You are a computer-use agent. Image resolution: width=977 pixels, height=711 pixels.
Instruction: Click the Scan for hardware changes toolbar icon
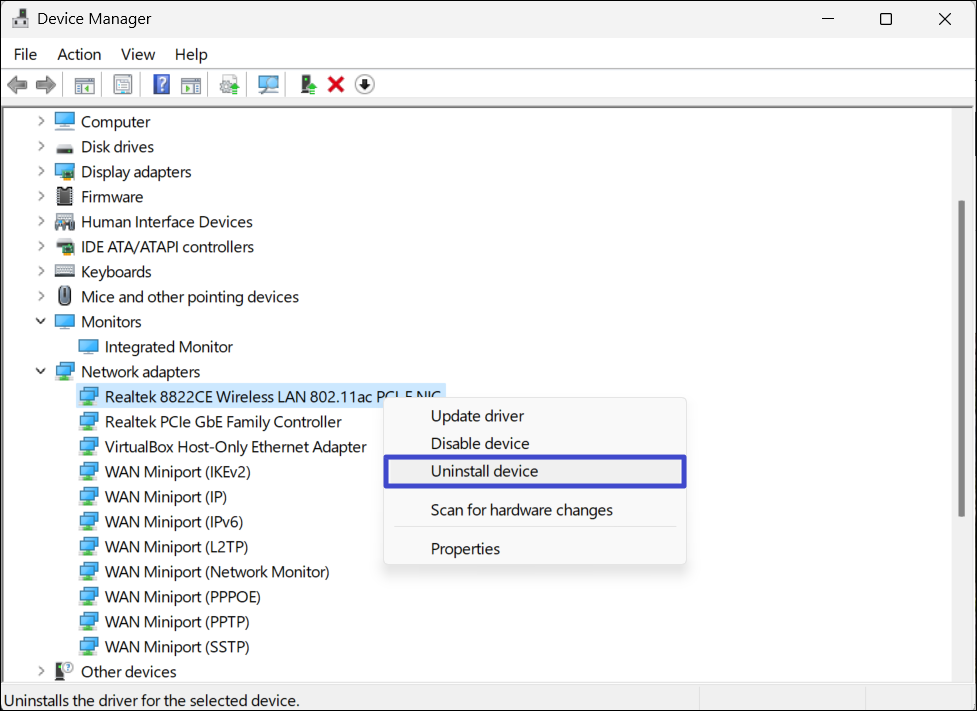268,85
